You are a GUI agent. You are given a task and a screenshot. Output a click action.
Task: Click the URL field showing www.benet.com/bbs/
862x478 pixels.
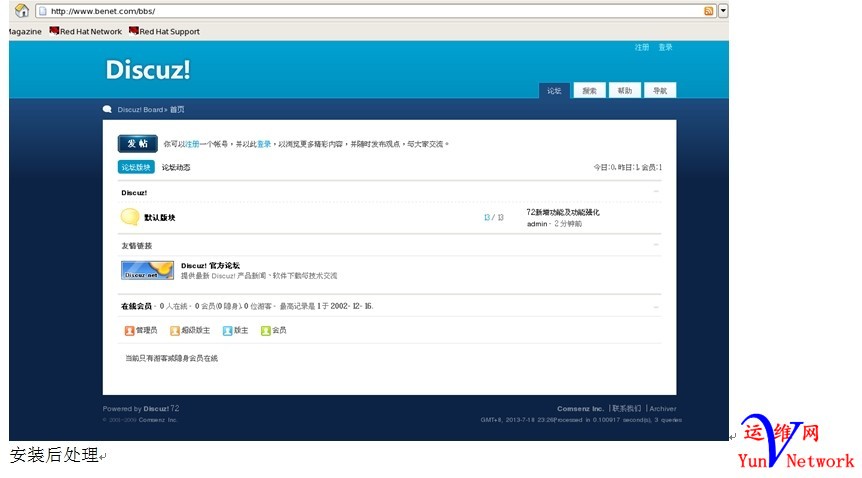pos(375,10)
